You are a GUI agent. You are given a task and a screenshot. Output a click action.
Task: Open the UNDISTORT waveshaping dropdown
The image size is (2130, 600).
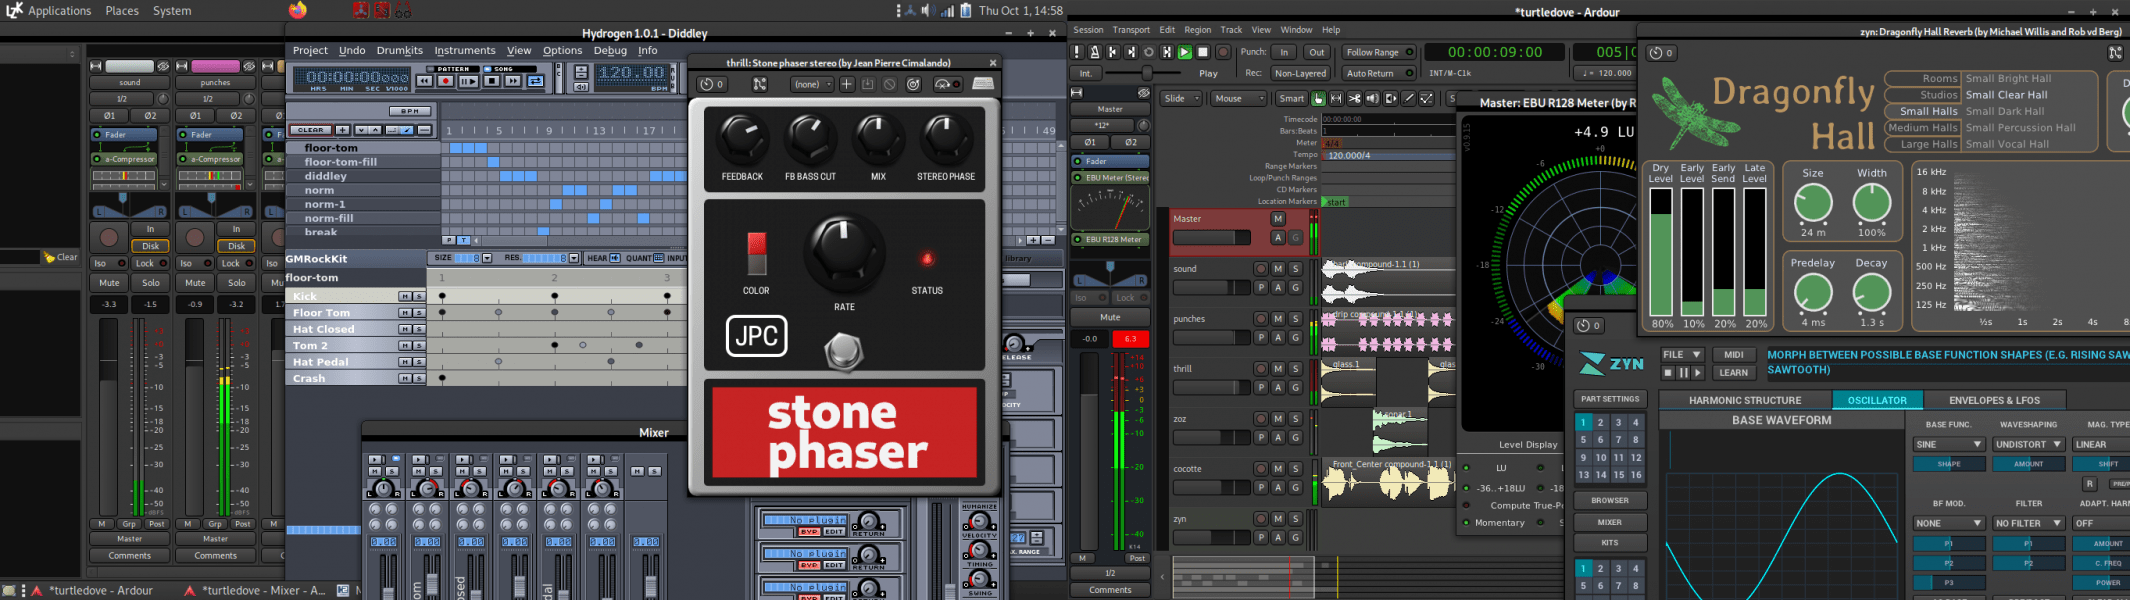point(2028,444)
